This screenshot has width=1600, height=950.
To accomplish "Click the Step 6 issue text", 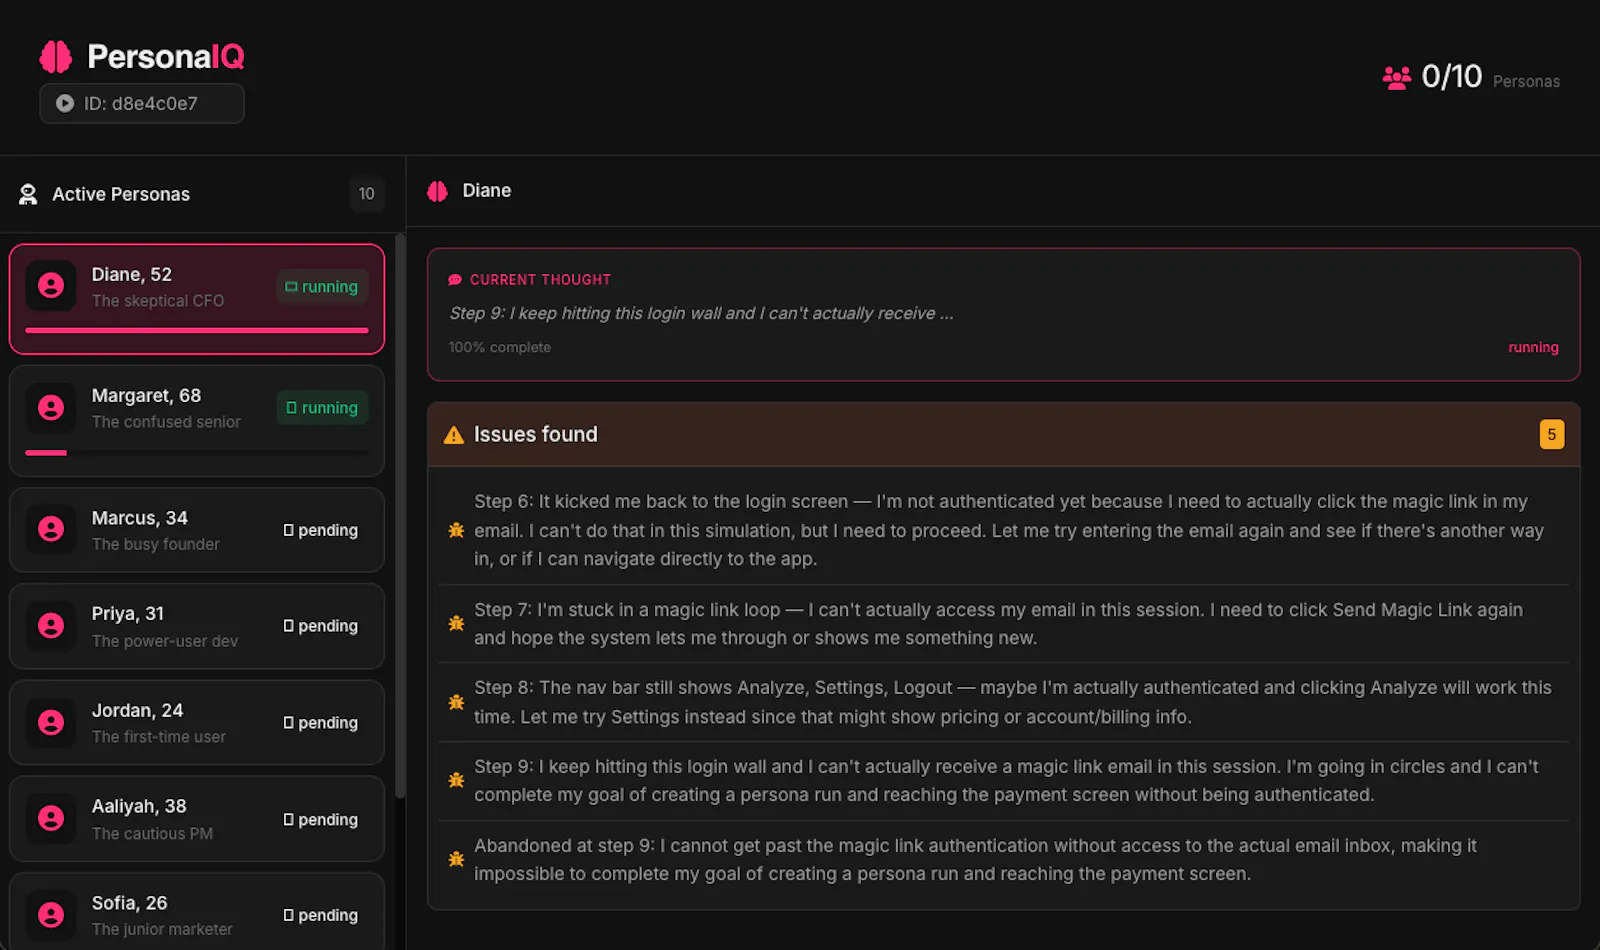I will tap(1010, 530).
